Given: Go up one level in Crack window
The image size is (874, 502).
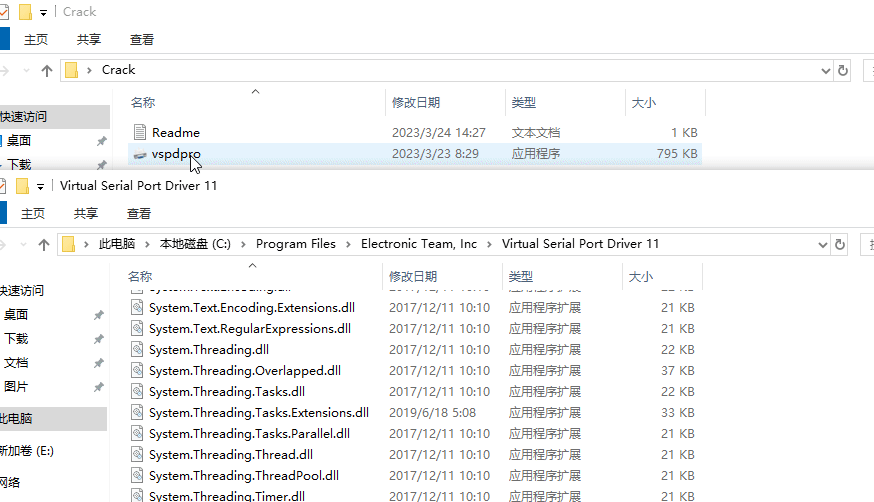Looking at the screenshot, I should [x=47, y=71].
